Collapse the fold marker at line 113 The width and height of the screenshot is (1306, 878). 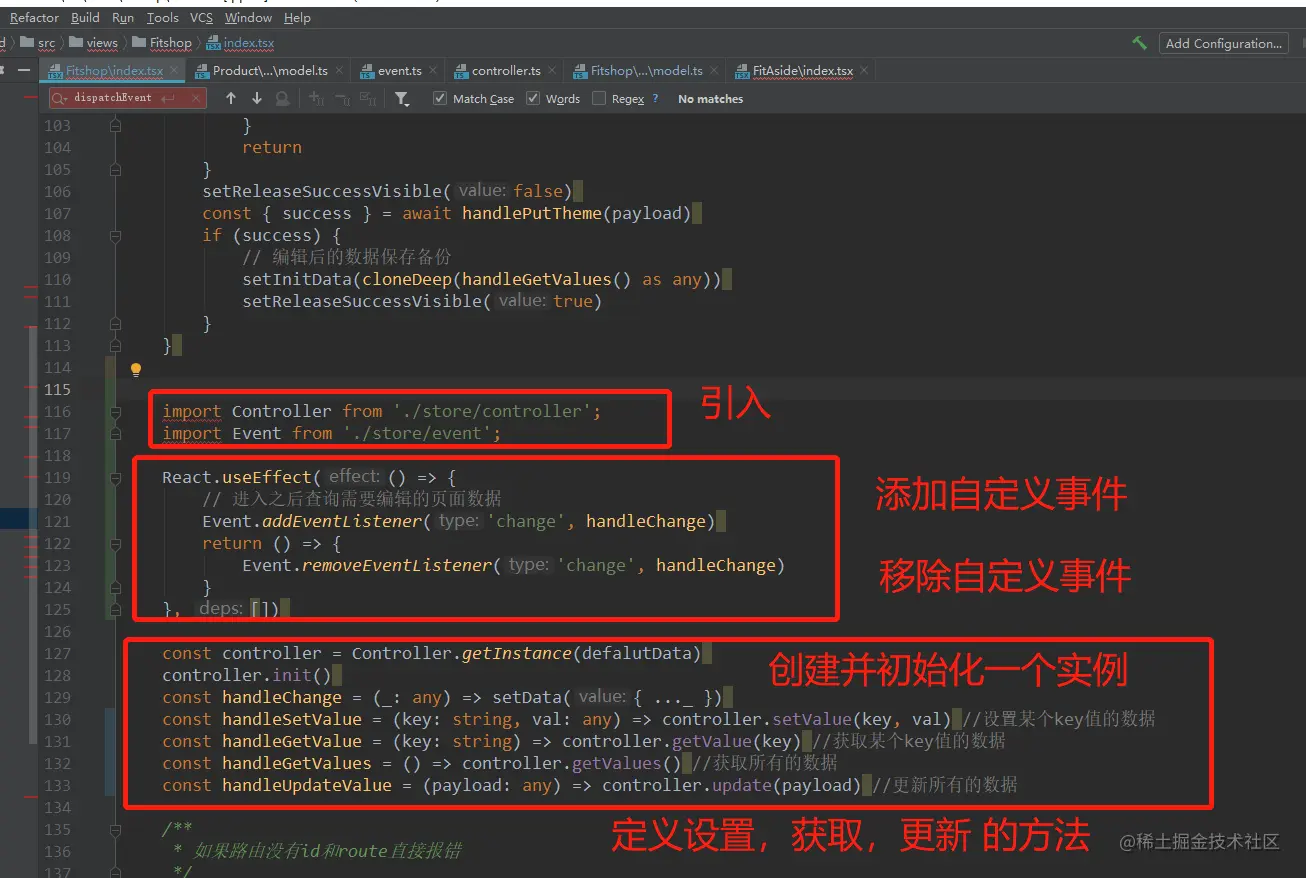115,345
